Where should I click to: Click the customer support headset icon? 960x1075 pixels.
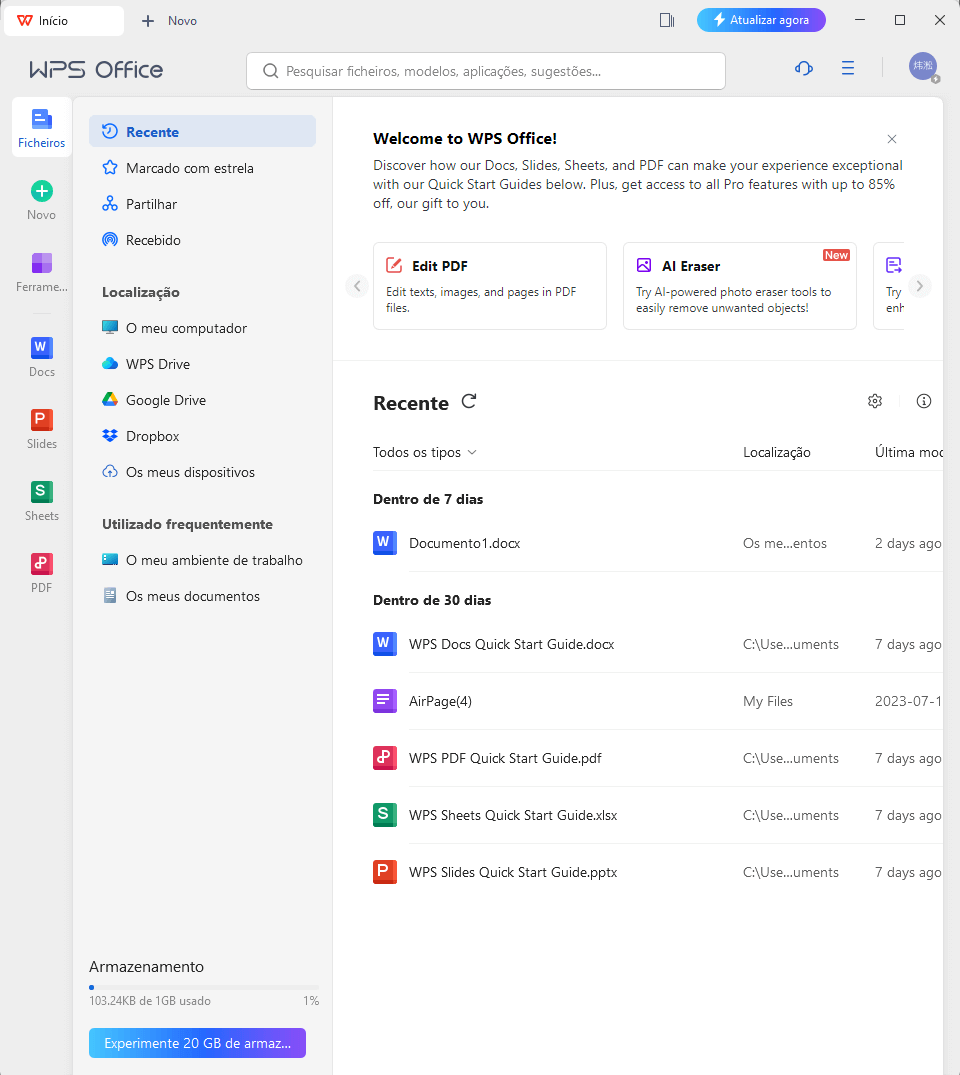pyautogui.click(x=804, y=68)
